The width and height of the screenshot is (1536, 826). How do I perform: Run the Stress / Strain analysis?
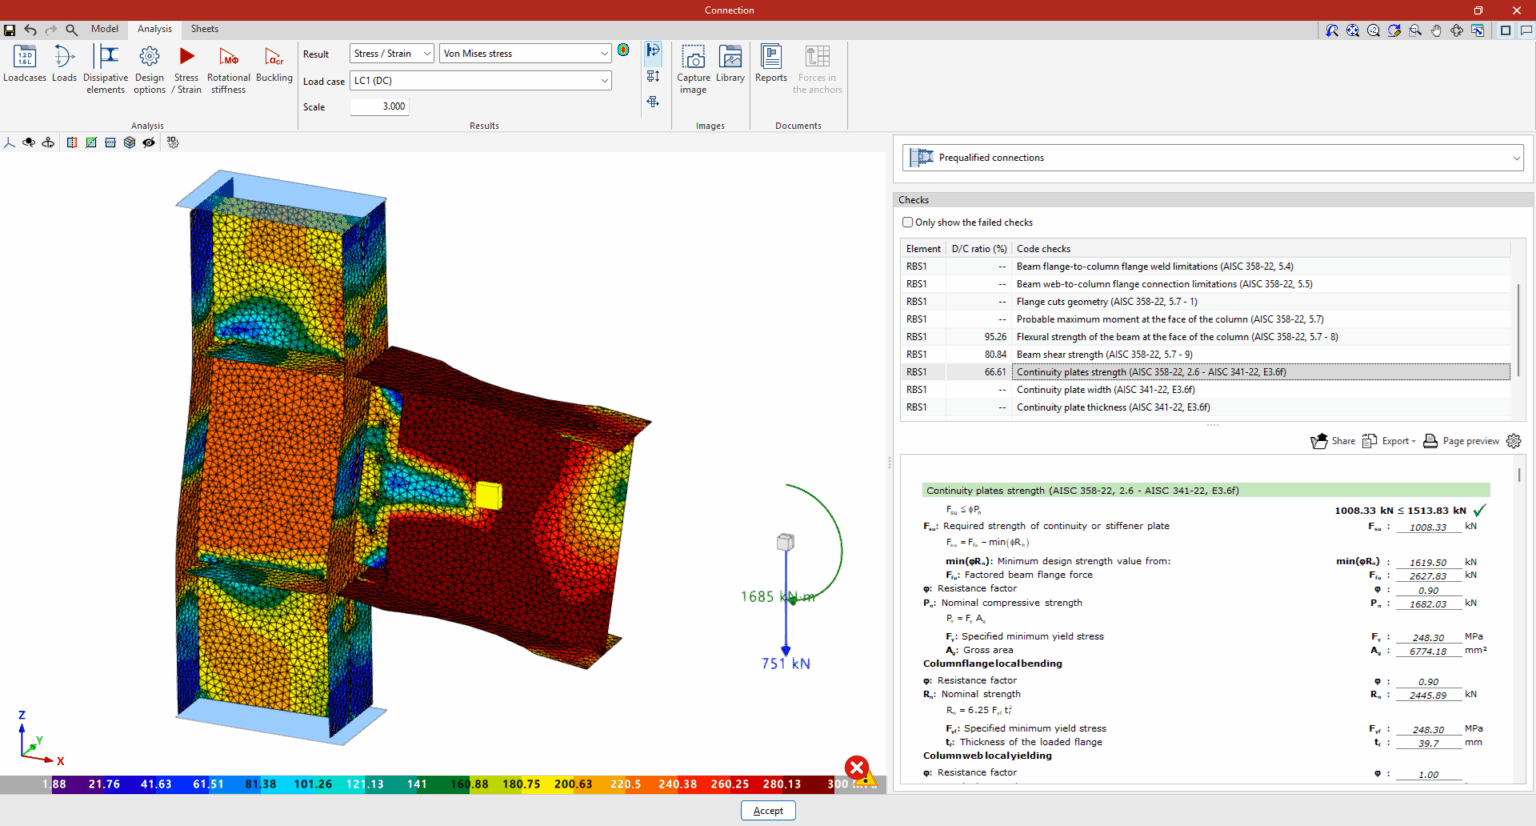click(x=186, y=66)
